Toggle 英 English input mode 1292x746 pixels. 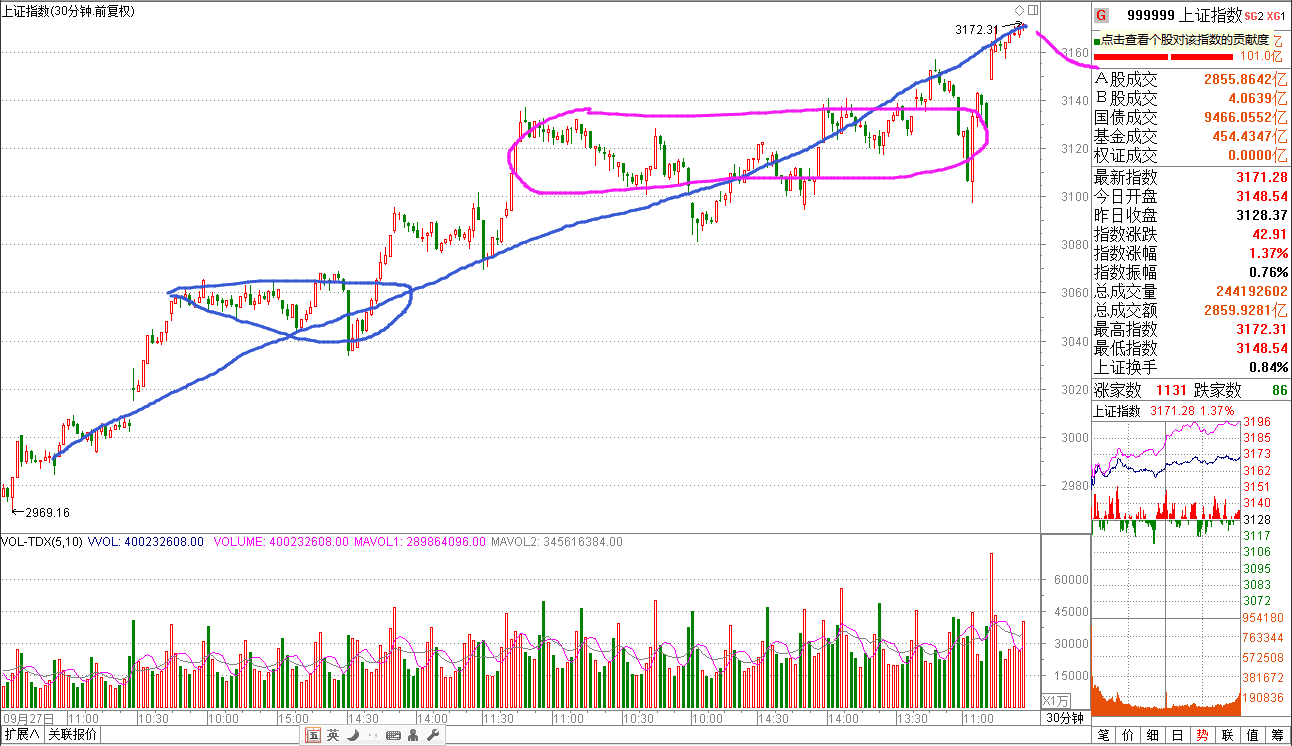click(332, 736)
